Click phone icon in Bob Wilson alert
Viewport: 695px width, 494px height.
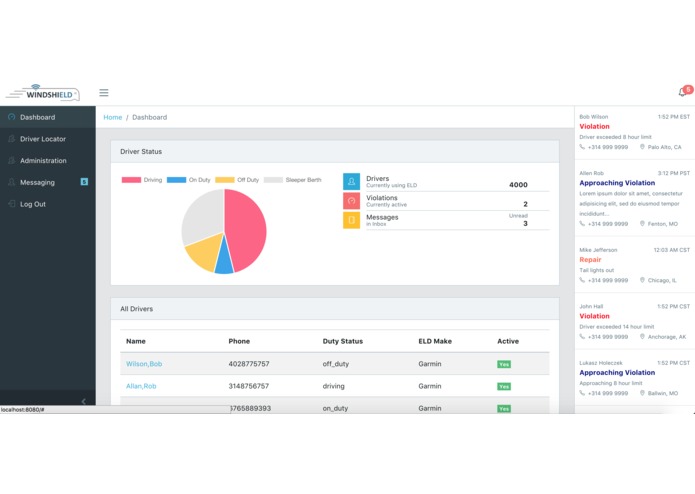click(582, 147)
